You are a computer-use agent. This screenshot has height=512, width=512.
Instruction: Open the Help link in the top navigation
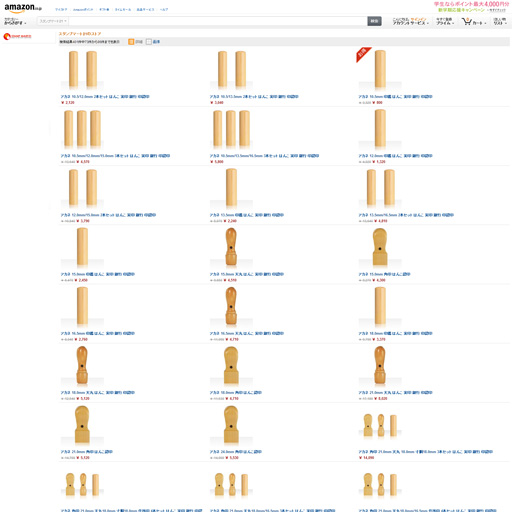[x=164, y=10]
